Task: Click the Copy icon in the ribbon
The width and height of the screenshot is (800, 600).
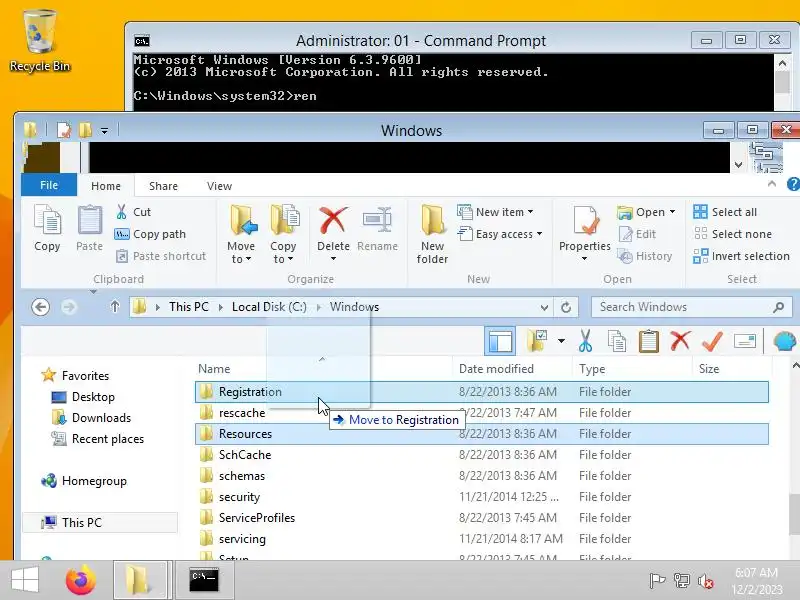Action: [x=47, y=221]
